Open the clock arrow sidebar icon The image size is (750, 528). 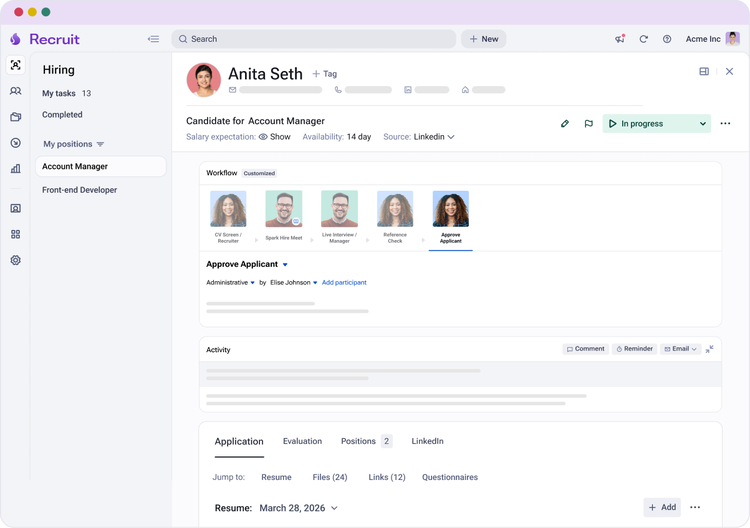[15, 143]
